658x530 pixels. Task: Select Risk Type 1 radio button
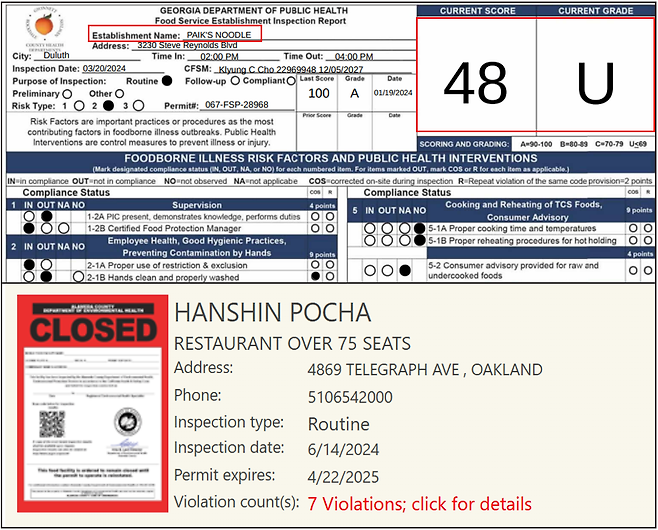78,105
